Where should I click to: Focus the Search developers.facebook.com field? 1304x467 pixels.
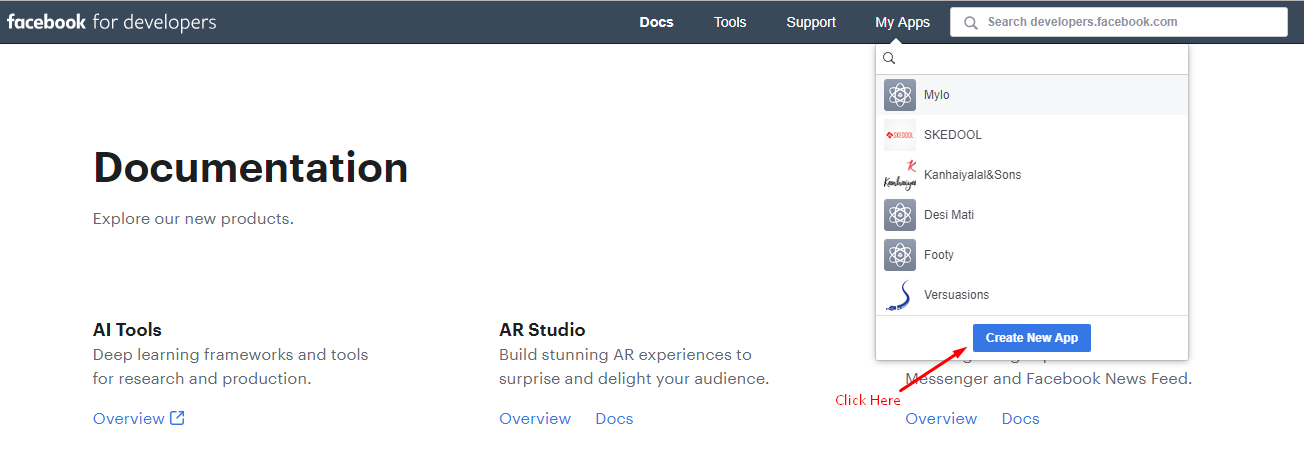point(1118,22)
